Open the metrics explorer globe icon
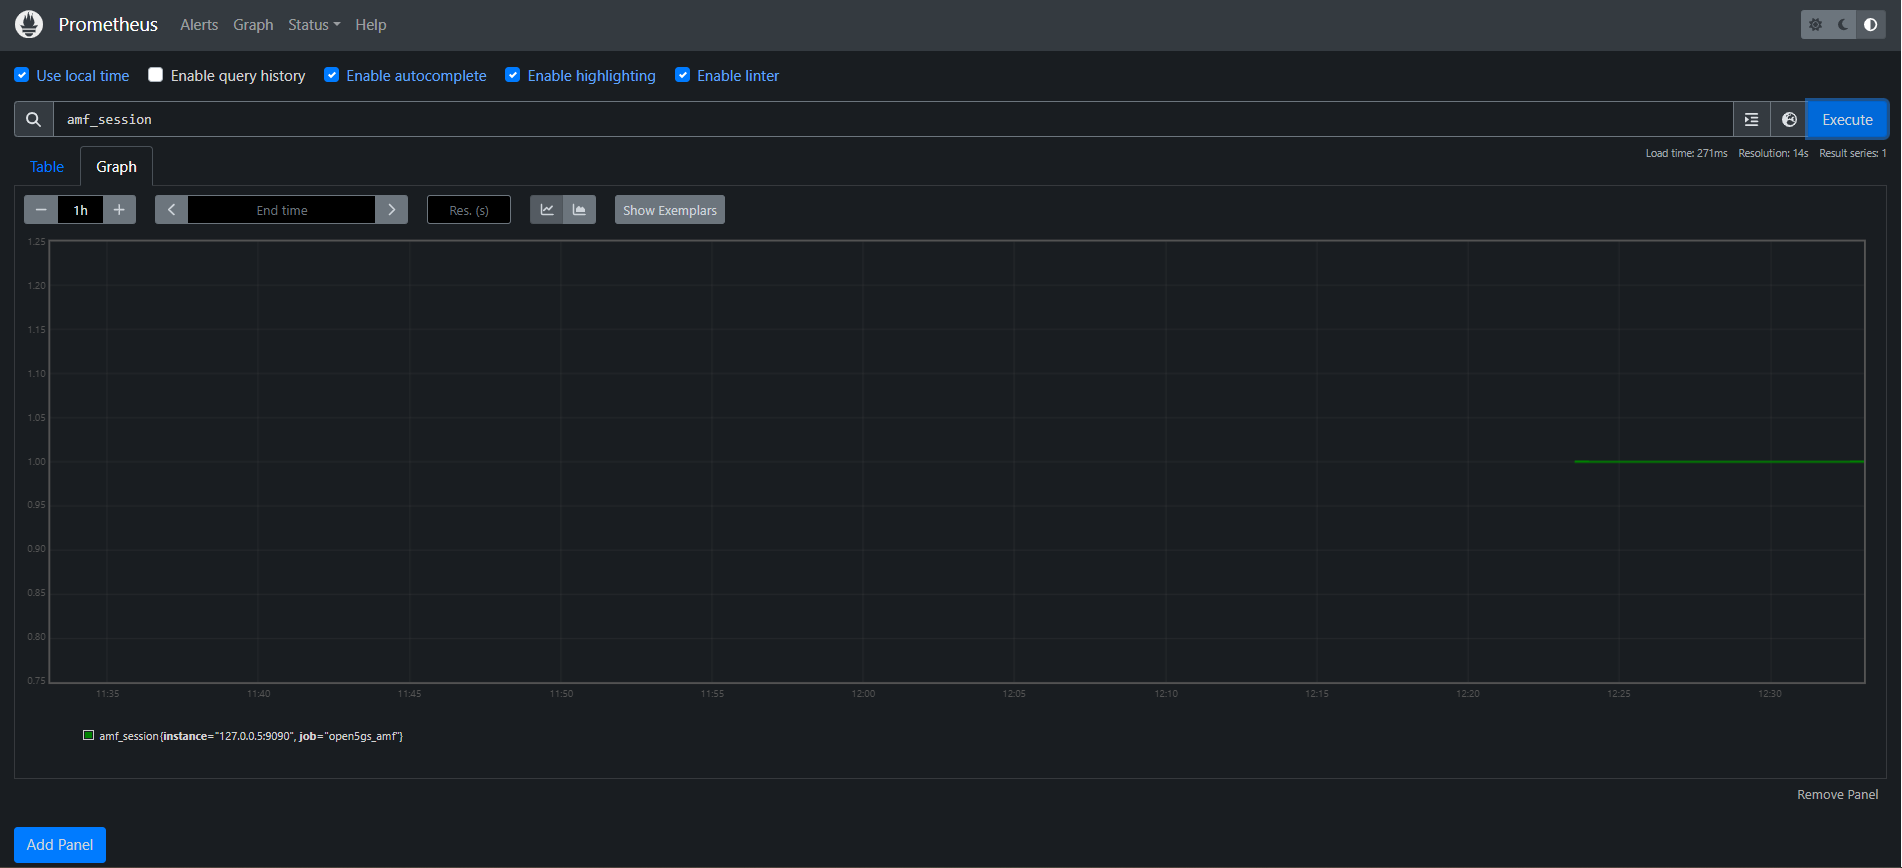 [1789, 120]
